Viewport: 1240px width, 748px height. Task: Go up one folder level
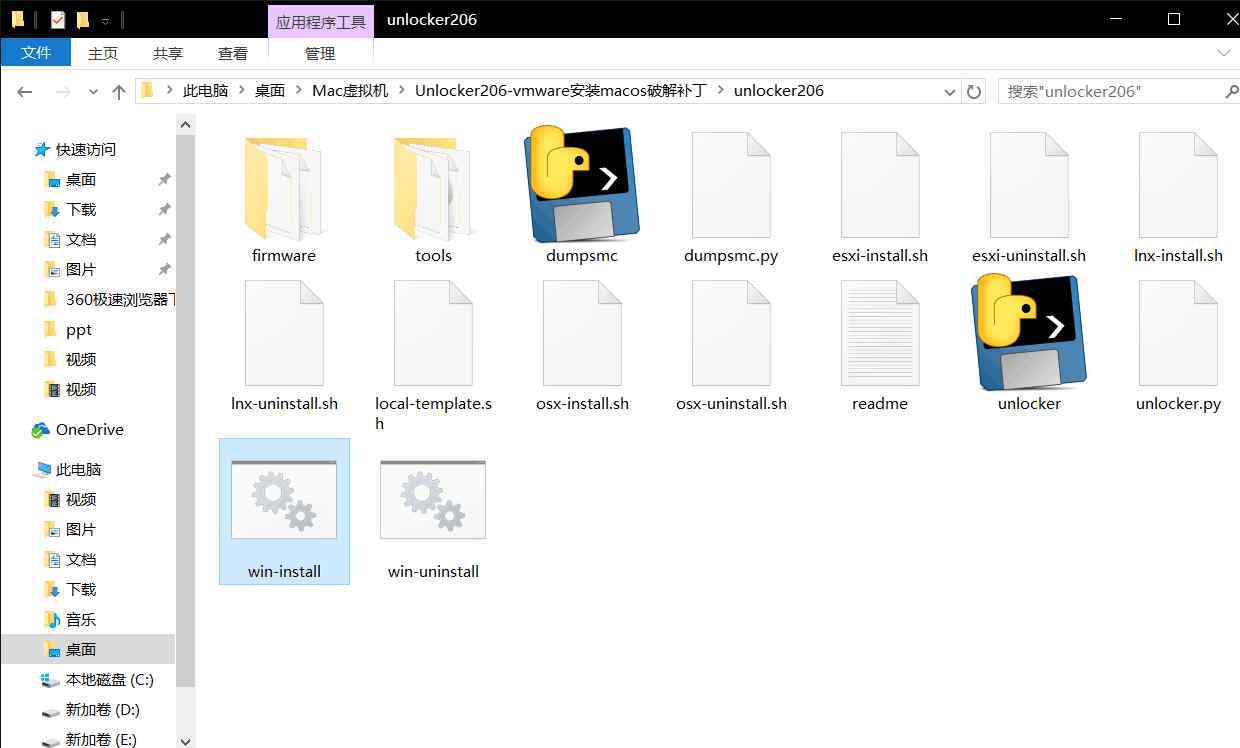click(x=119, y=91)
